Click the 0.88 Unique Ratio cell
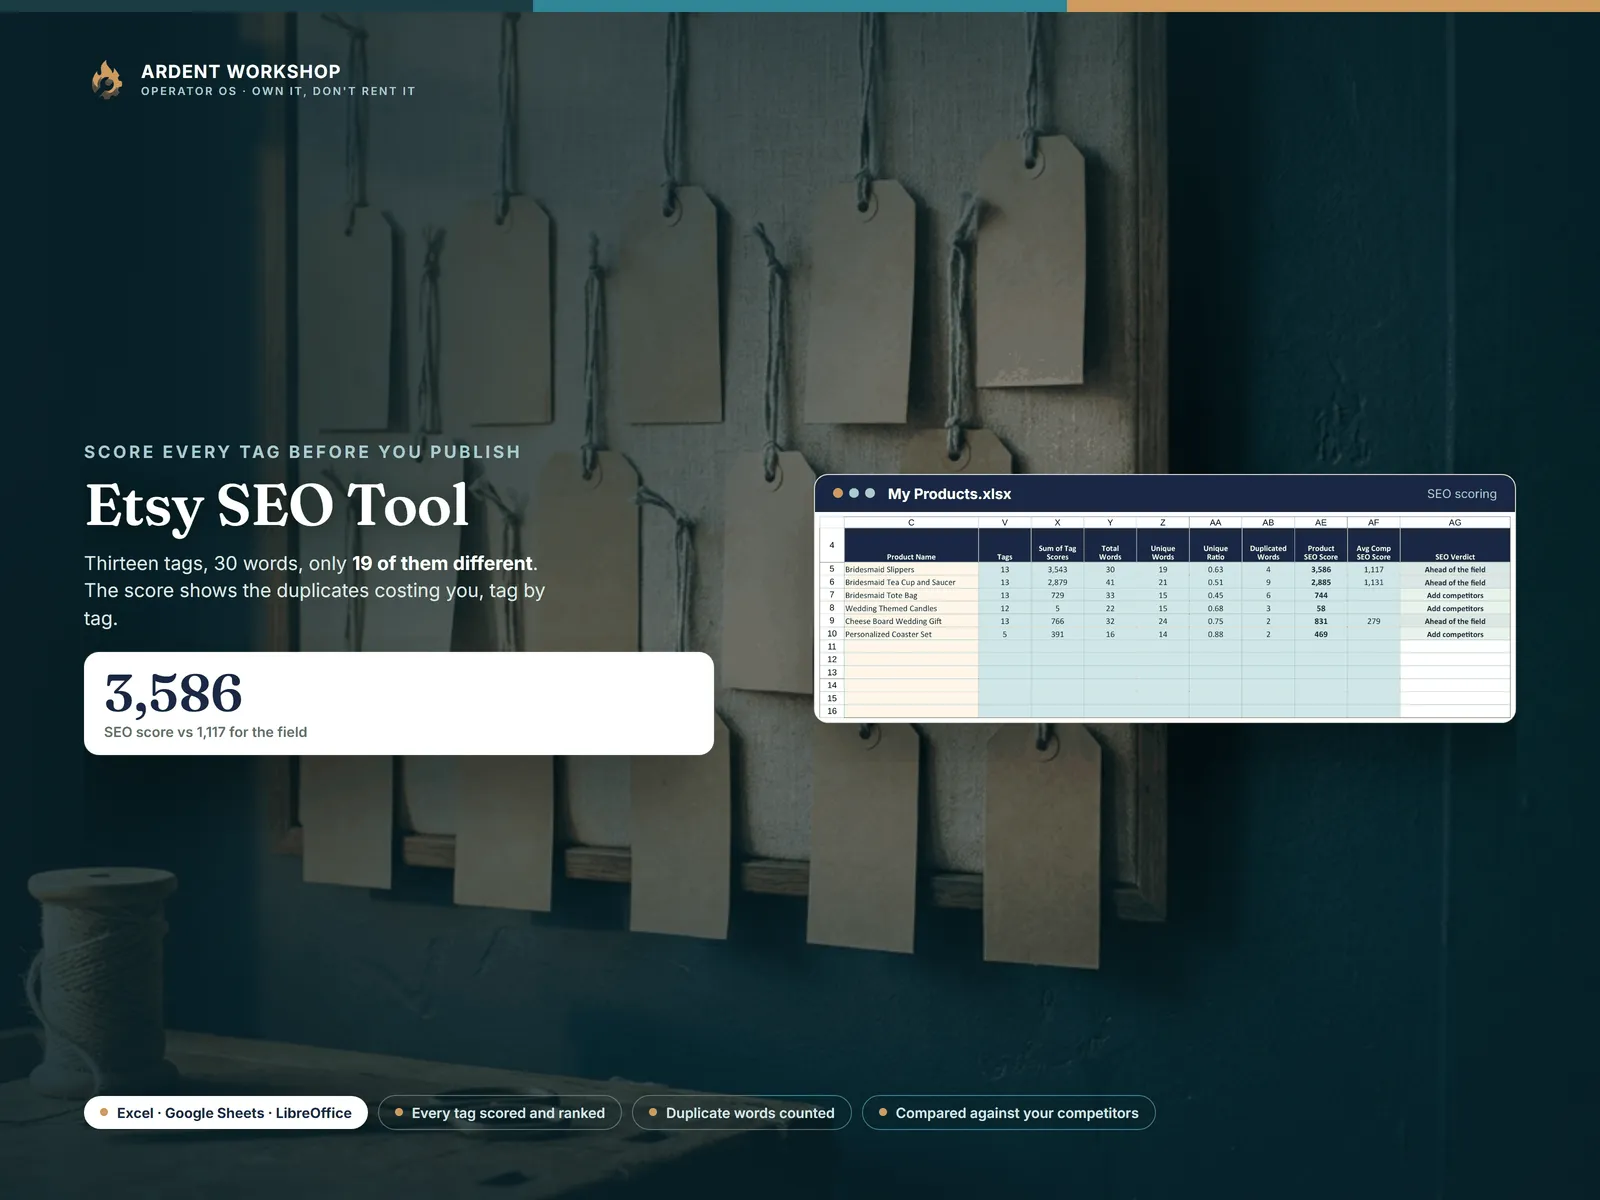Image resolution: width=1600 pixels, height=1200 pixels. point(1215,635)
